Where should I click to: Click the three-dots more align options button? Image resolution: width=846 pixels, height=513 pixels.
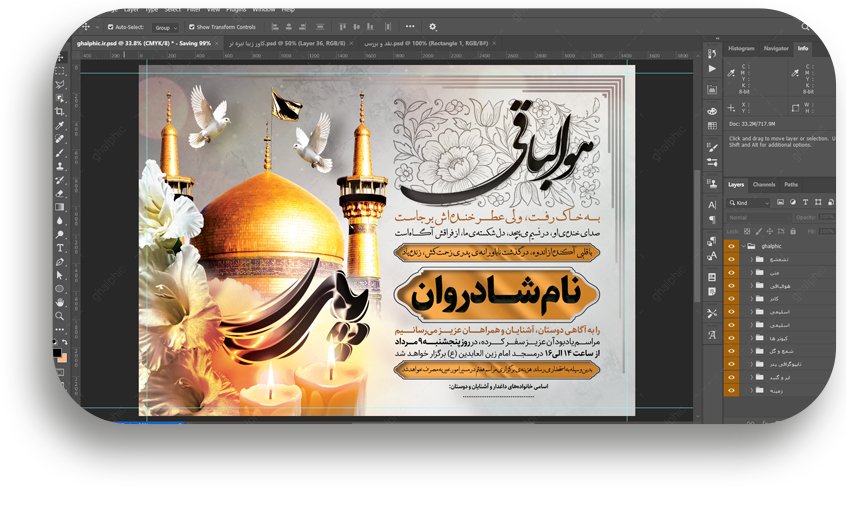tap(410, 27)
